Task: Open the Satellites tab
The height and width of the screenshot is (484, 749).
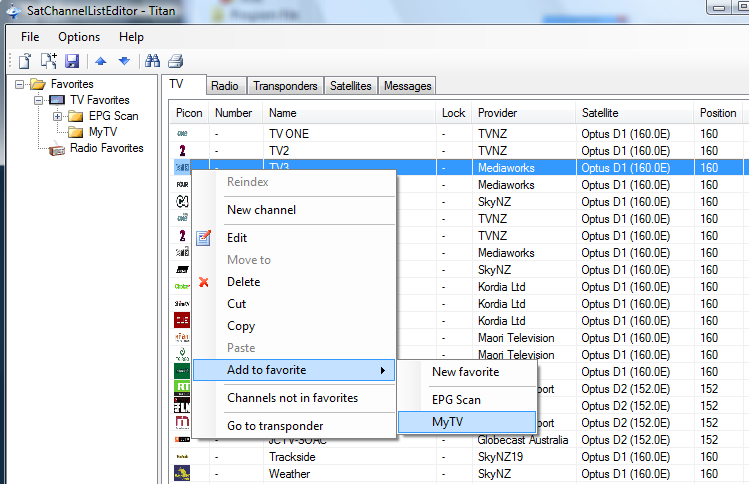Action: [351, 86]
